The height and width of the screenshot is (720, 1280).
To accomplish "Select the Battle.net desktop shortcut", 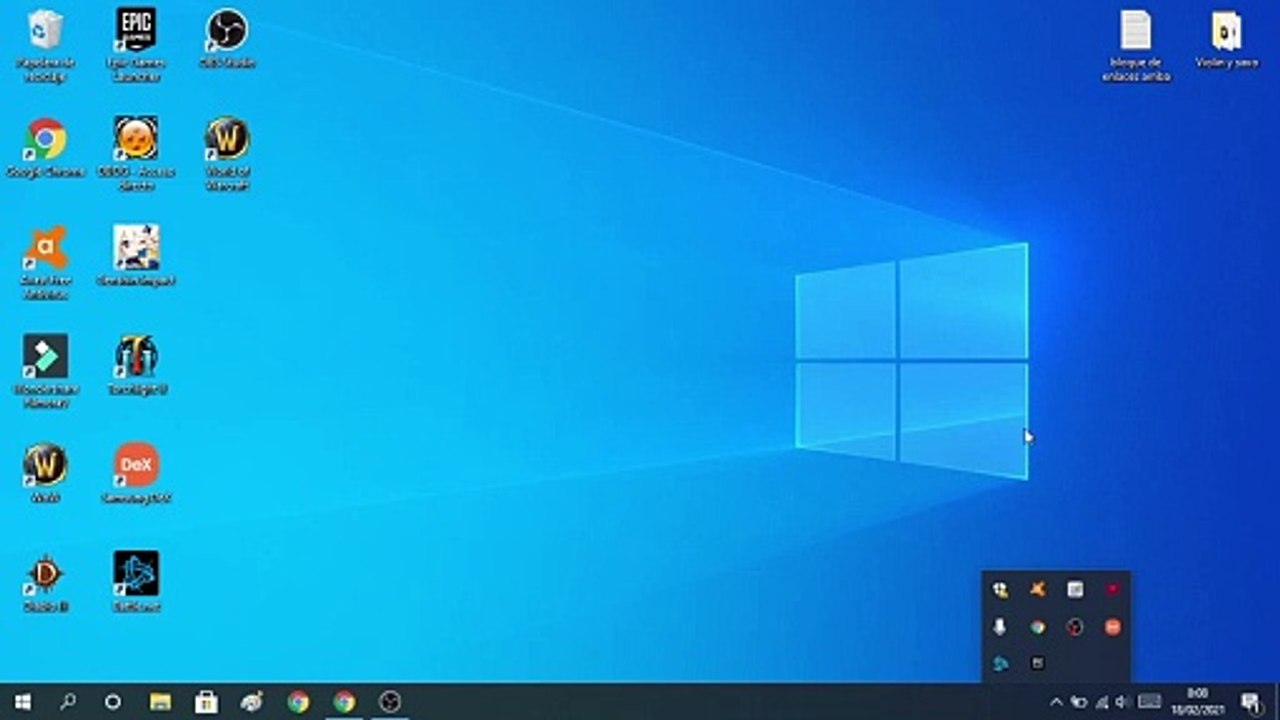I will 136,582.
